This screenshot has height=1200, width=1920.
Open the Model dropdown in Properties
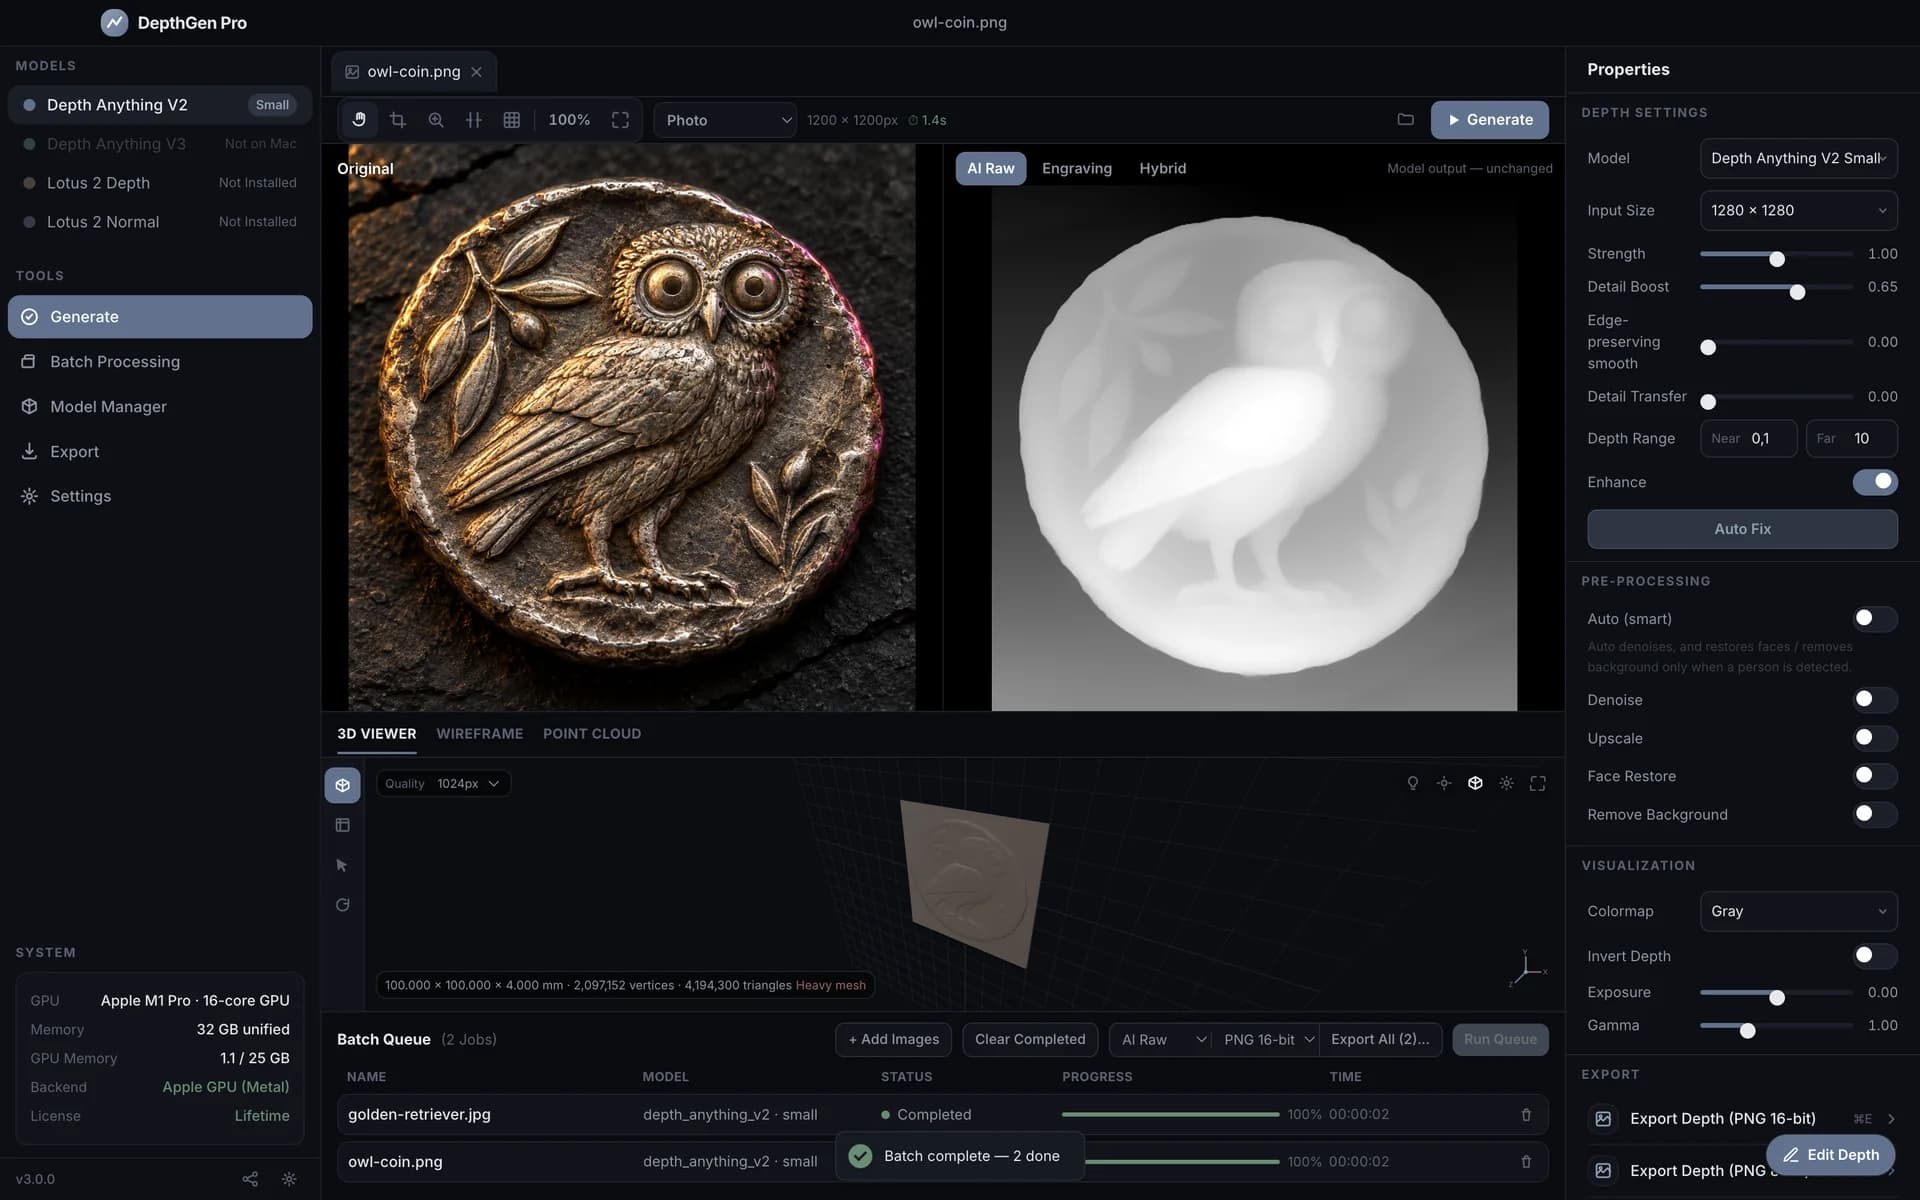click(1798, 158)
